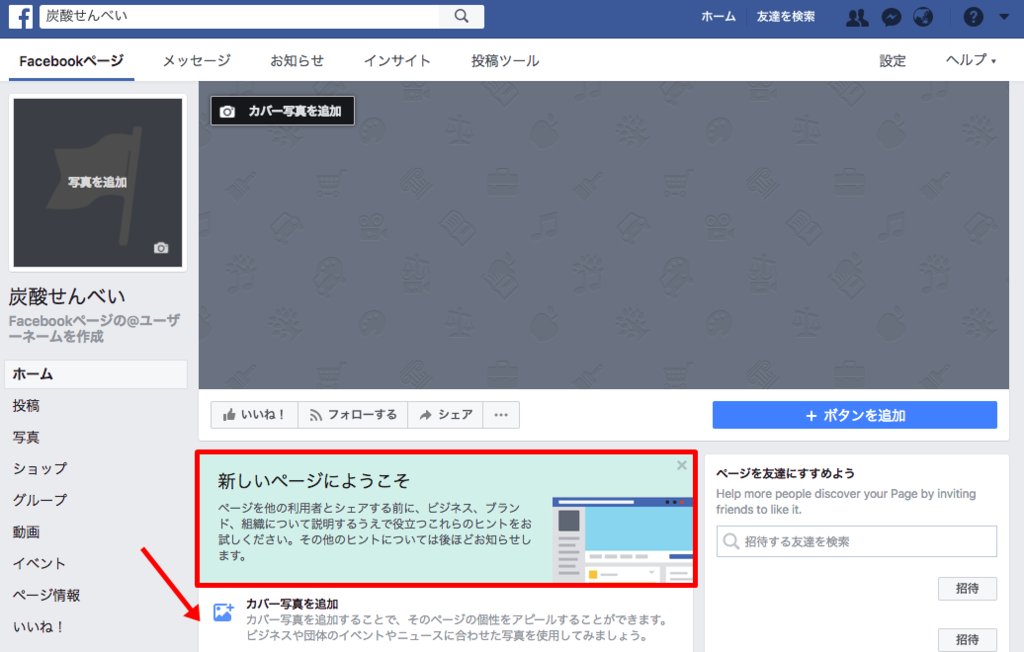This screenshot has height=652, width=1024.
Task: Open the Messenger icon
Action: click(891, 17)
